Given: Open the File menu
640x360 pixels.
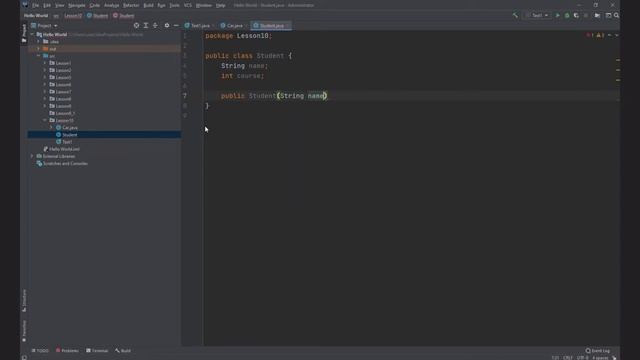Looking at the screenshot, I should [x=36, y=5].
